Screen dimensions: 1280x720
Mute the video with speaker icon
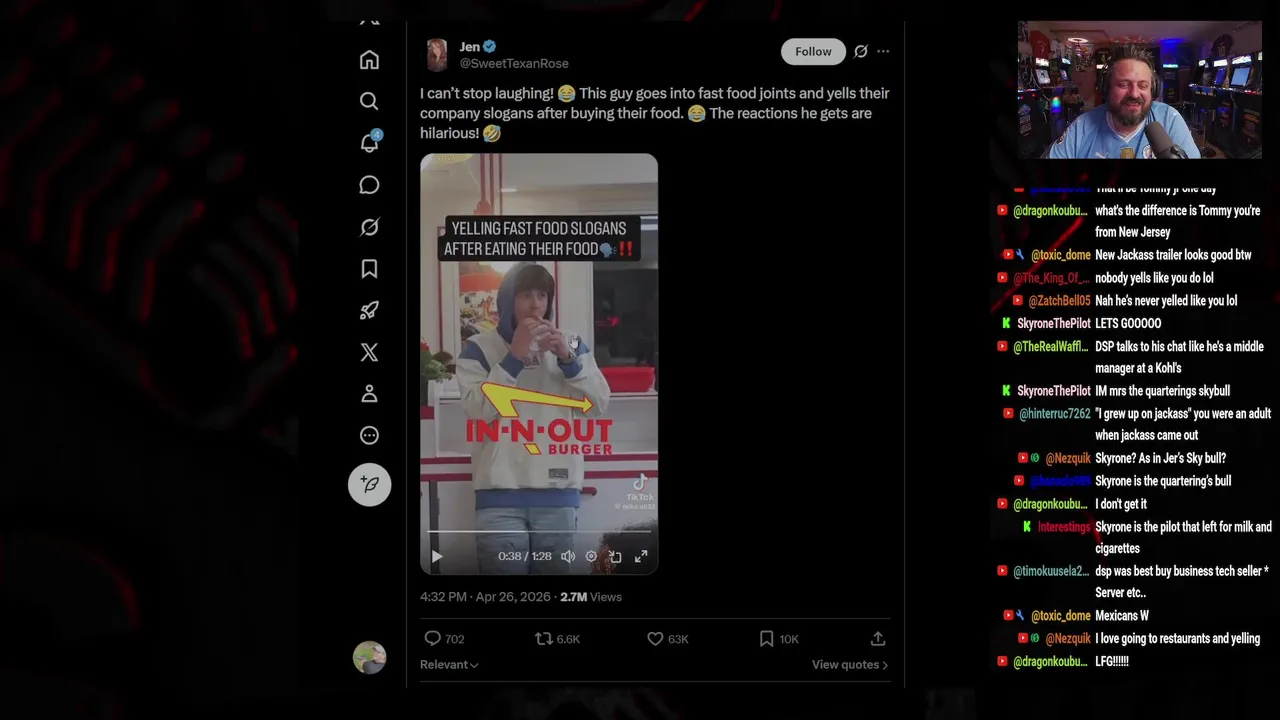(568, 556)
